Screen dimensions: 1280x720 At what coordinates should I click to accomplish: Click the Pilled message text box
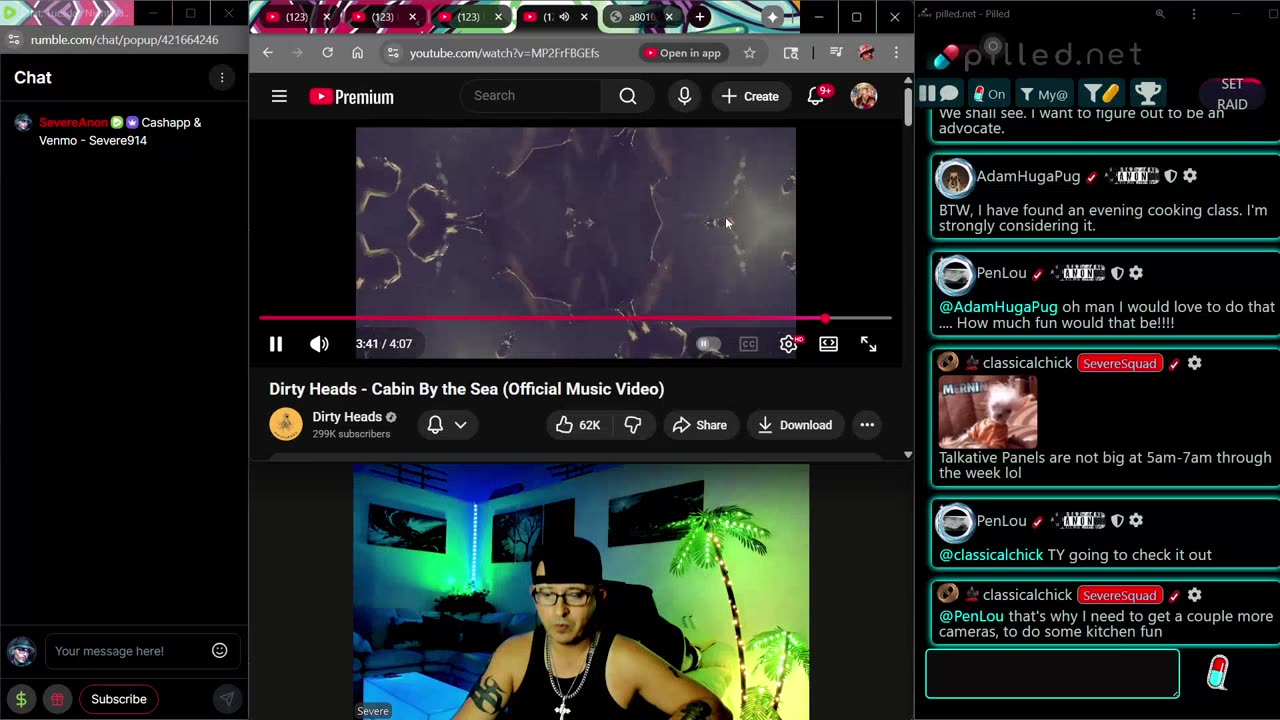click(1052, 674)
